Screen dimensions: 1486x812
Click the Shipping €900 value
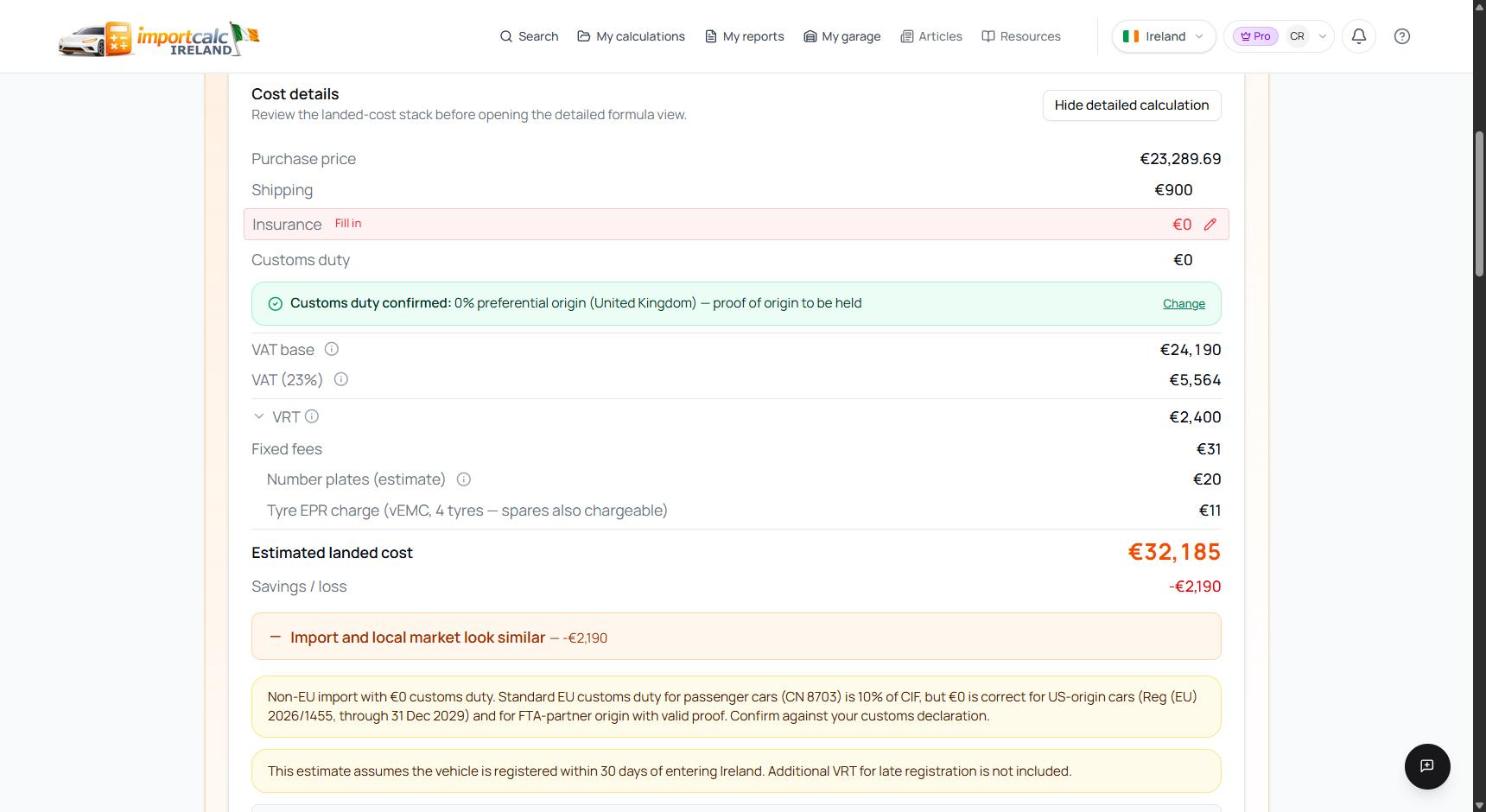pos(1173,190)
